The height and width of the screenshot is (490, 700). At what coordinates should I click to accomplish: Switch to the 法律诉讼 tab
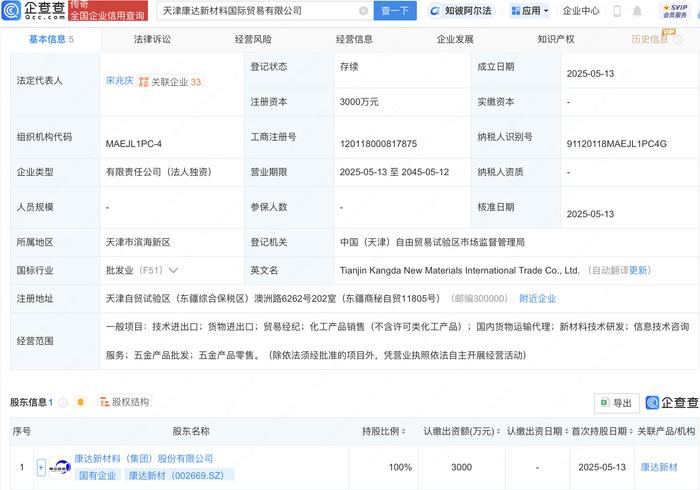click(x=152, y=39)
